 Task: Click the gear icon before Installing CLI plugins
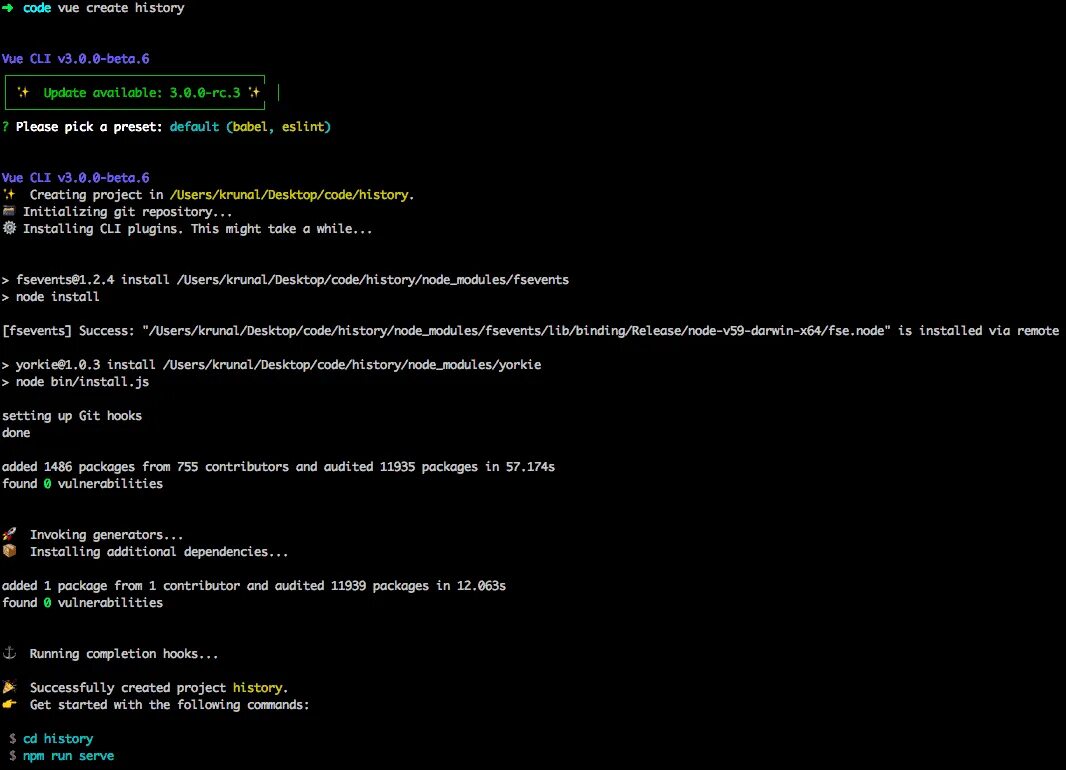(9, 228)
